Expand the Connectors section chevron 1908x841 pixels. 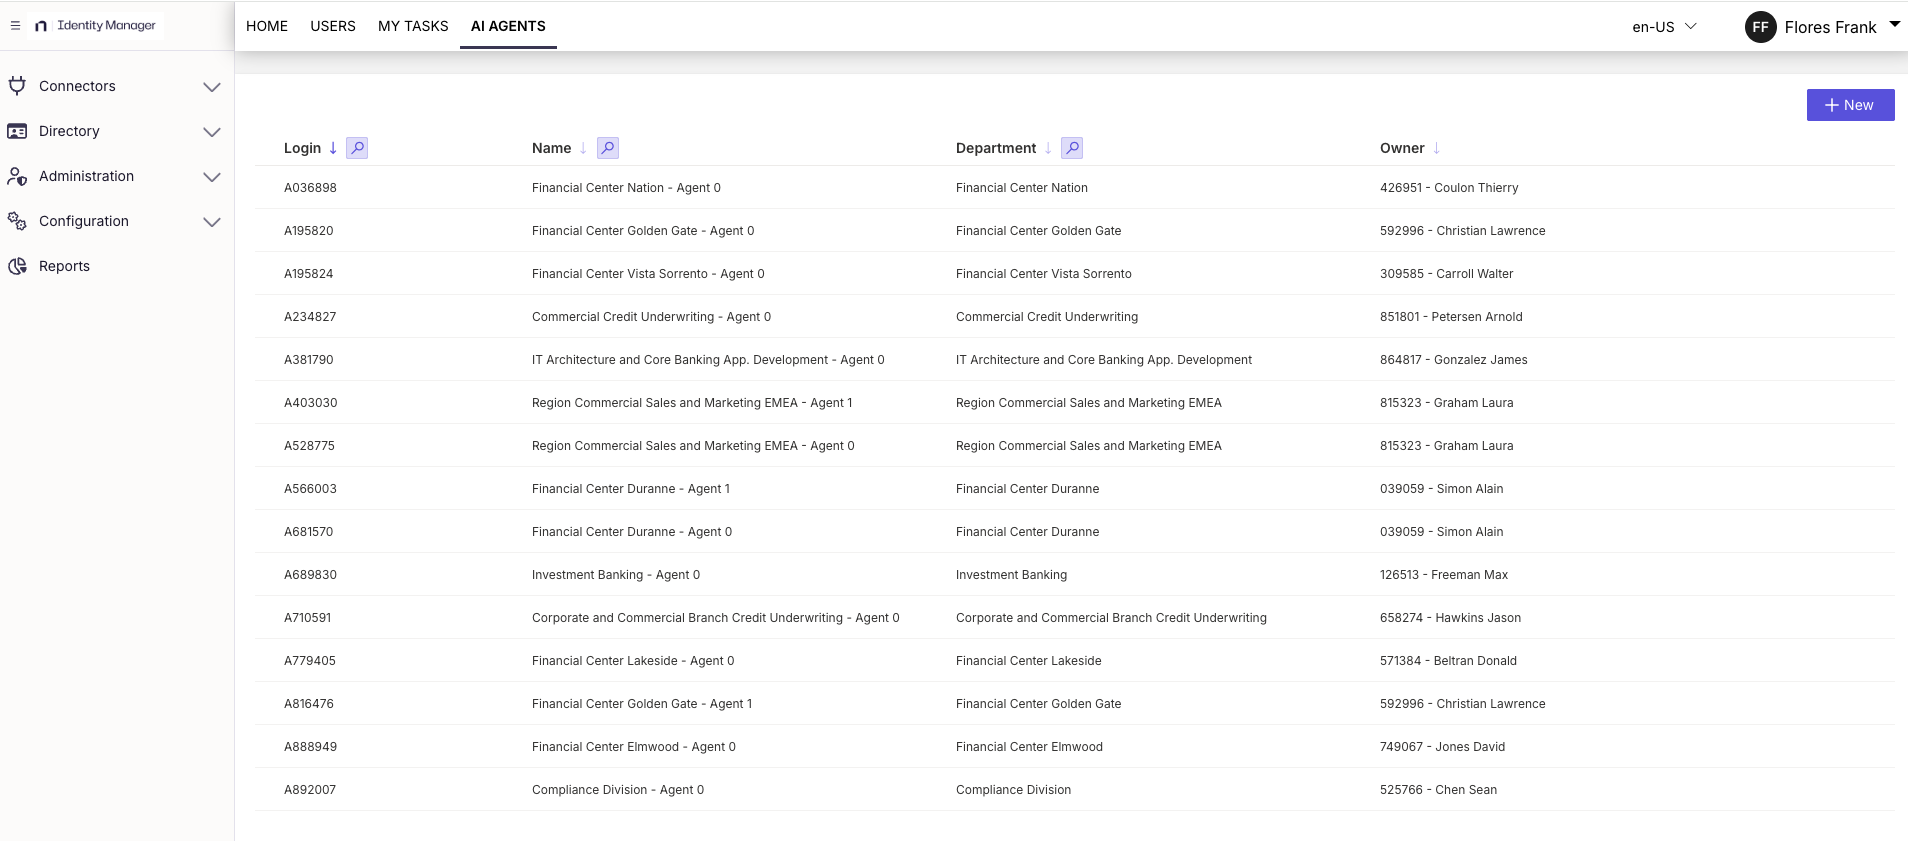[212, 87]
